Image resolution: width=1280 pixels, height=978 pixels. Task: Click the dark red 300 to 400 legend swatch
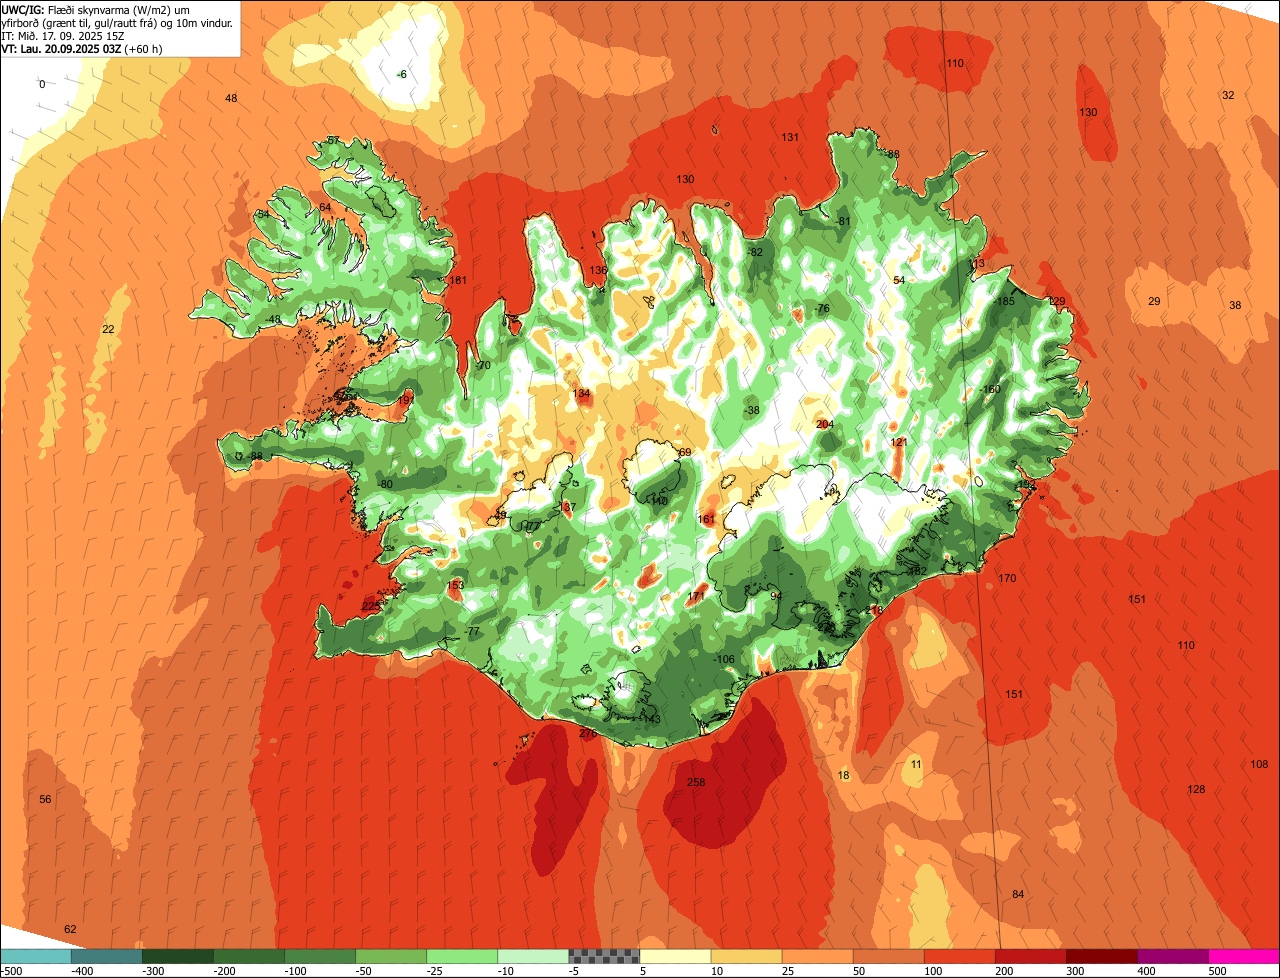click(1101, 956)
